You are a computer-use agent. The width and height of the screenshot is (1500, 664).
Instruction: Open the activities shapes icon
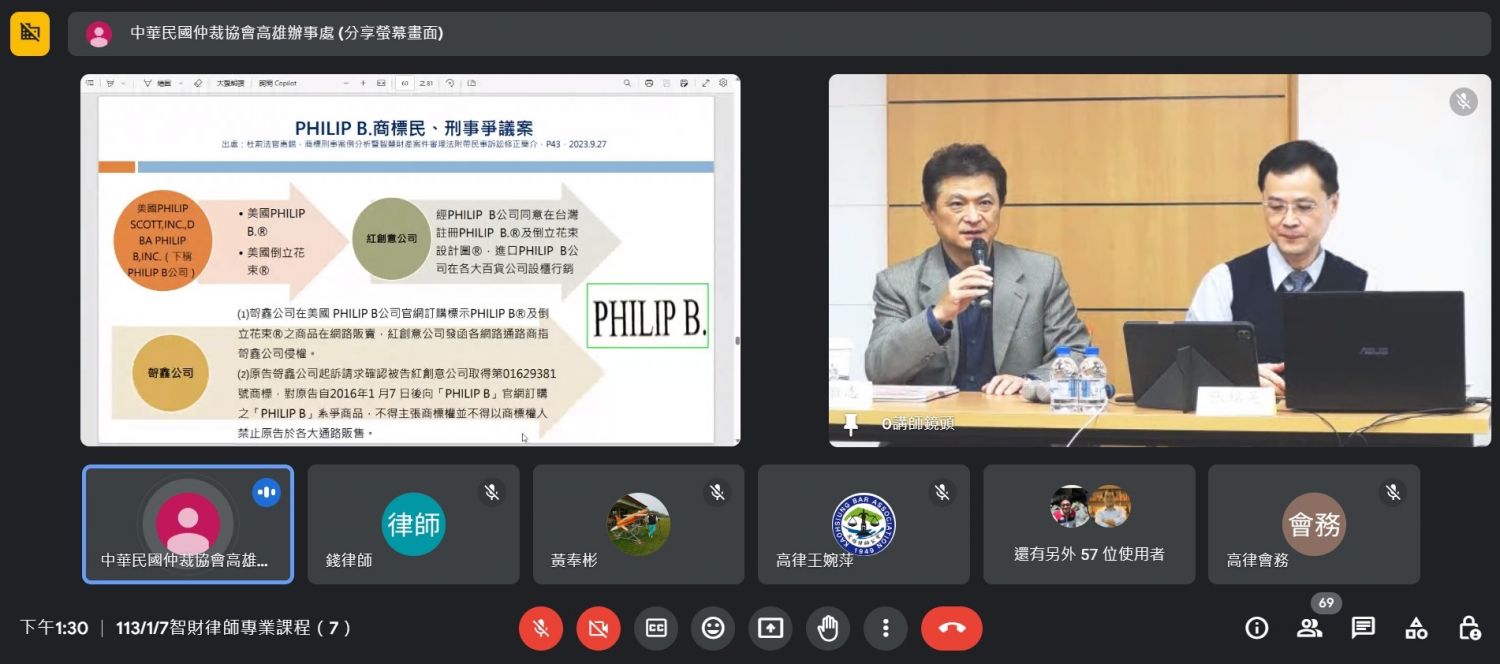tap(1416, 628)
